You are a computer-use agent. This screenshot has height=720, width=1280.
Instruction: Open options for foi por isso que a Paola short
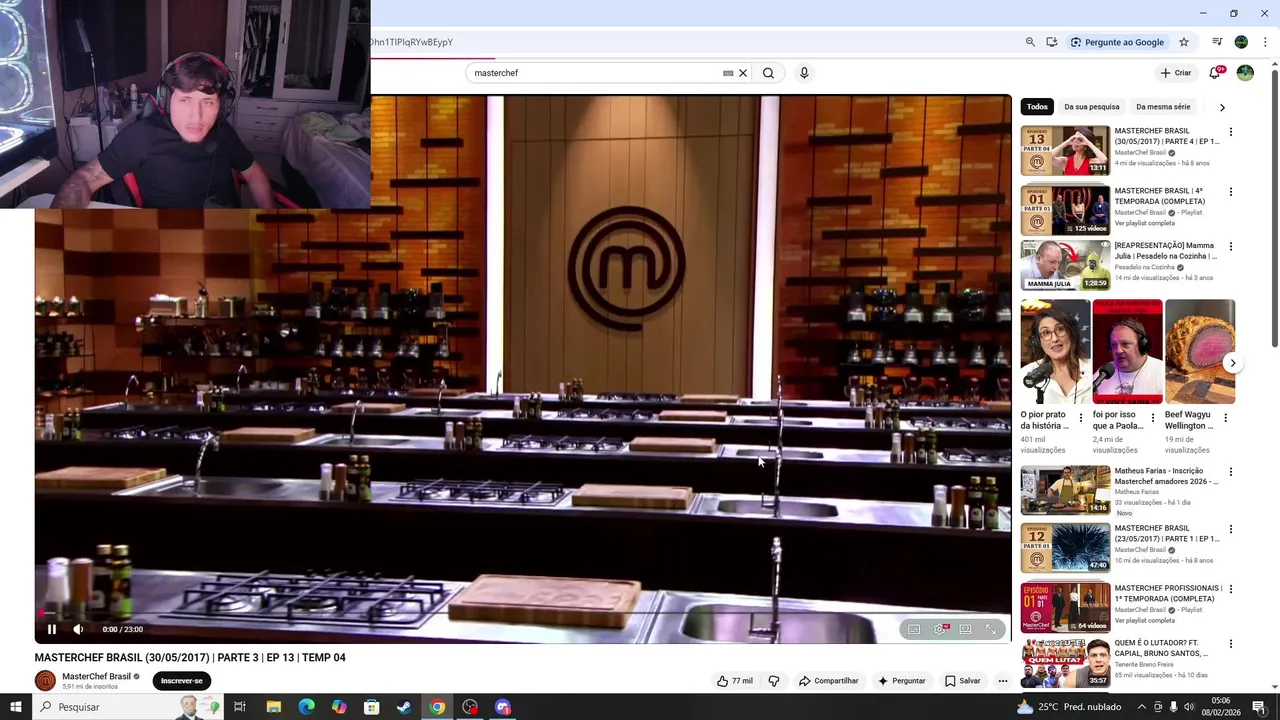click(1153, 417)
